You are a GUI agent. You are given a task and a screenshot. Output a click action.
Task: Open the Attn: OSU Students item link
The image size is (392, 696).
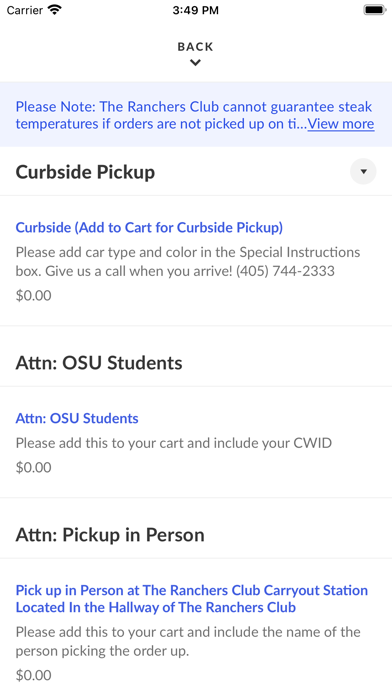[77, 418]
